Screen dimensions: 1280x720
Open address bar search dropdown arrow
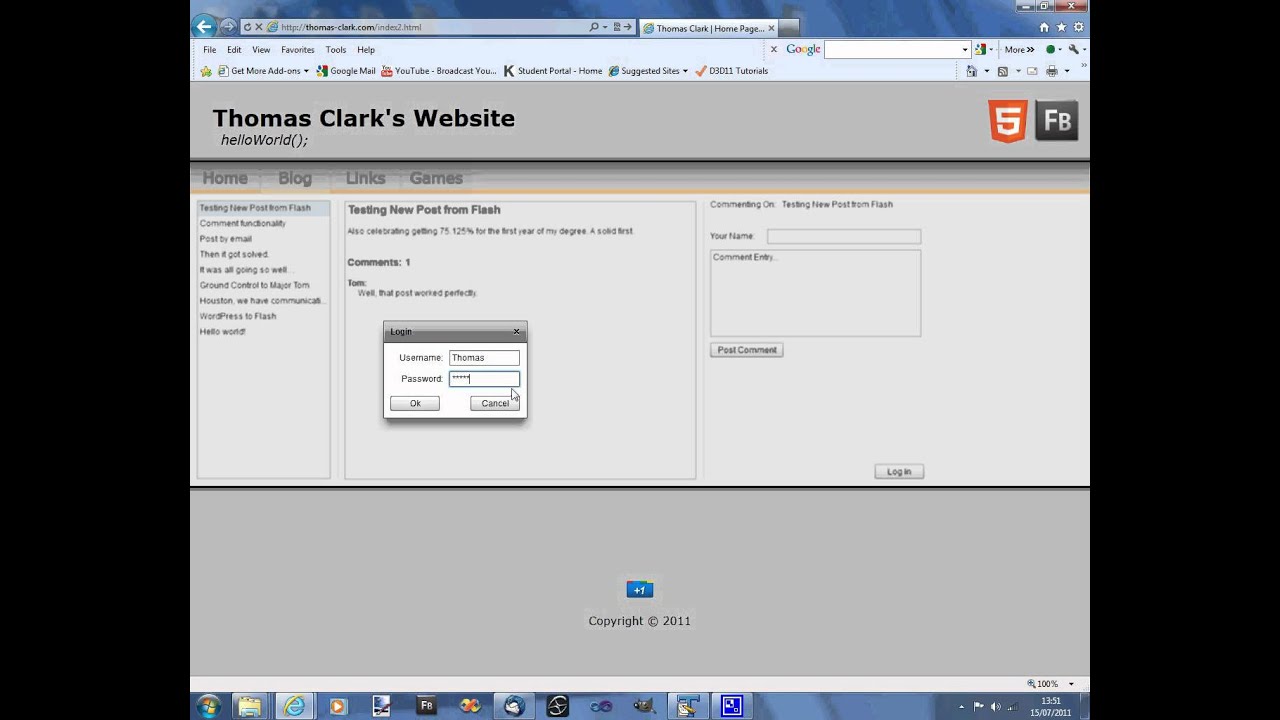point(605,27)
